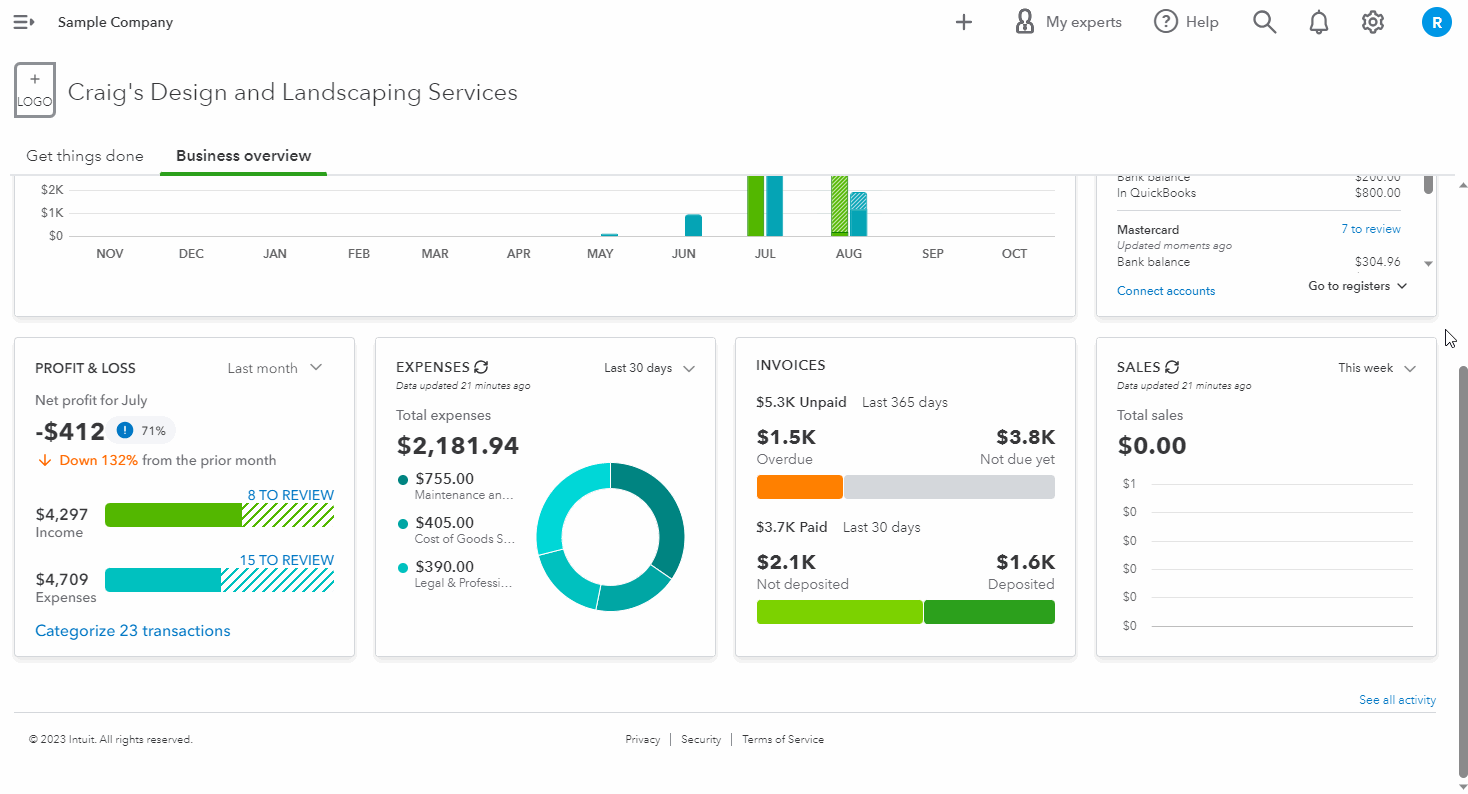This screenshot has width=1468, height=794.
Task: Click the blue alert icon beside -$412
Action: coord(124,431)
